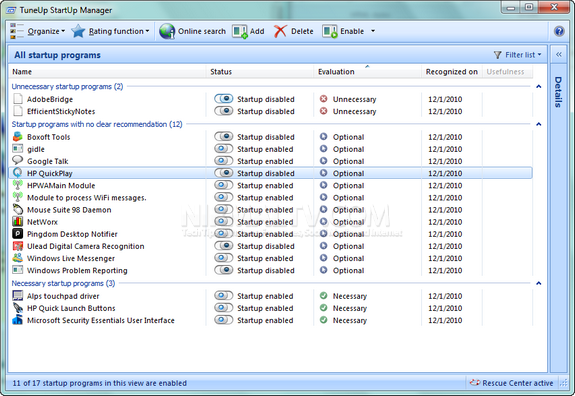Screen dimensions: 575x396
Task: Sort list by Evaluation column header
Action: pos(336,72)
